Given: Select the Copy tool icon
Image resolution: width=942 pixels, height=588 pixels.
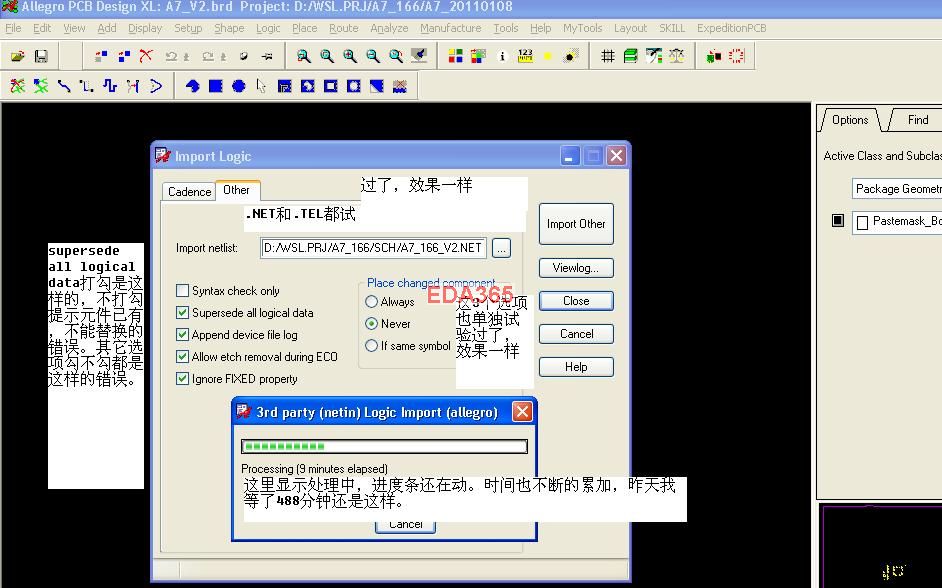Looking at the screenshot, I should click(x=124, y=56).
